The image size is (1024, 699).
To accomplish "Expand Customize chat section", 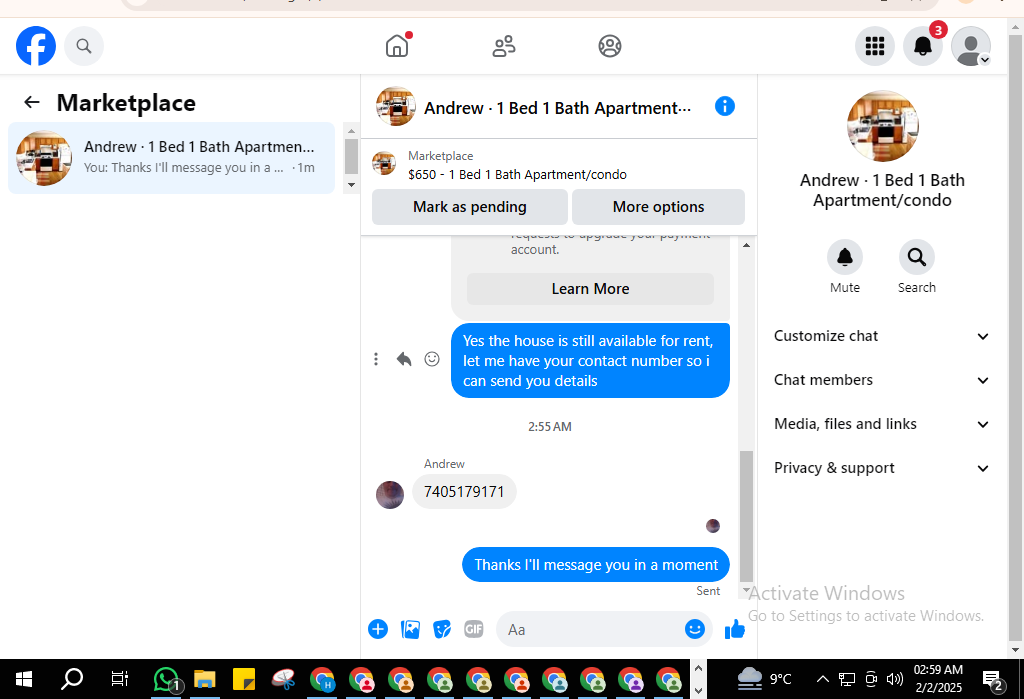I will pyautogui.click(x=881, y=336).
